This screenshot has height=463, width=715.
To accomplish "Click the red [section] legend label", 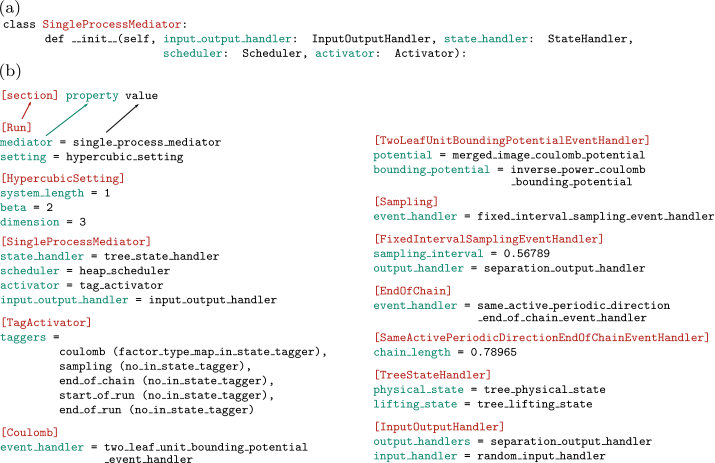I will pos(30,95).
